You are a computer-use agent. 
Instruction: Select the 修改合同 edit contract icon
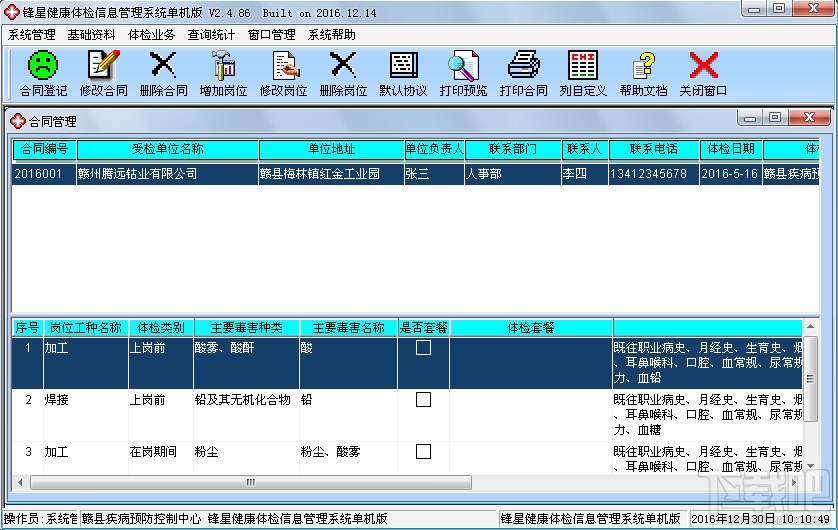(x=103, y=74)
